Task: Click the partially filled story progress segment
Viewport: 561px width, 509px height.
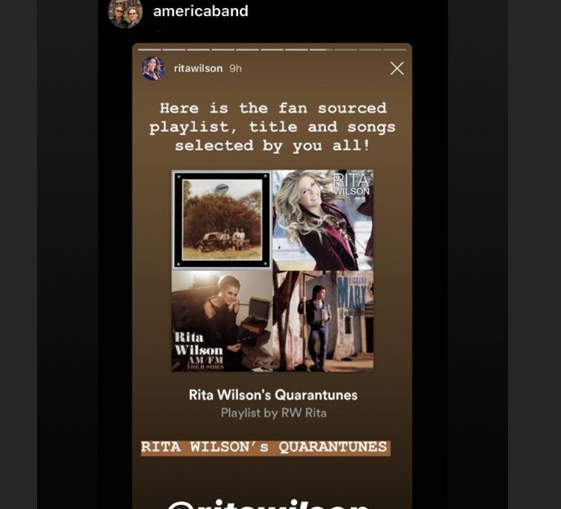Action: coord(321,50)
